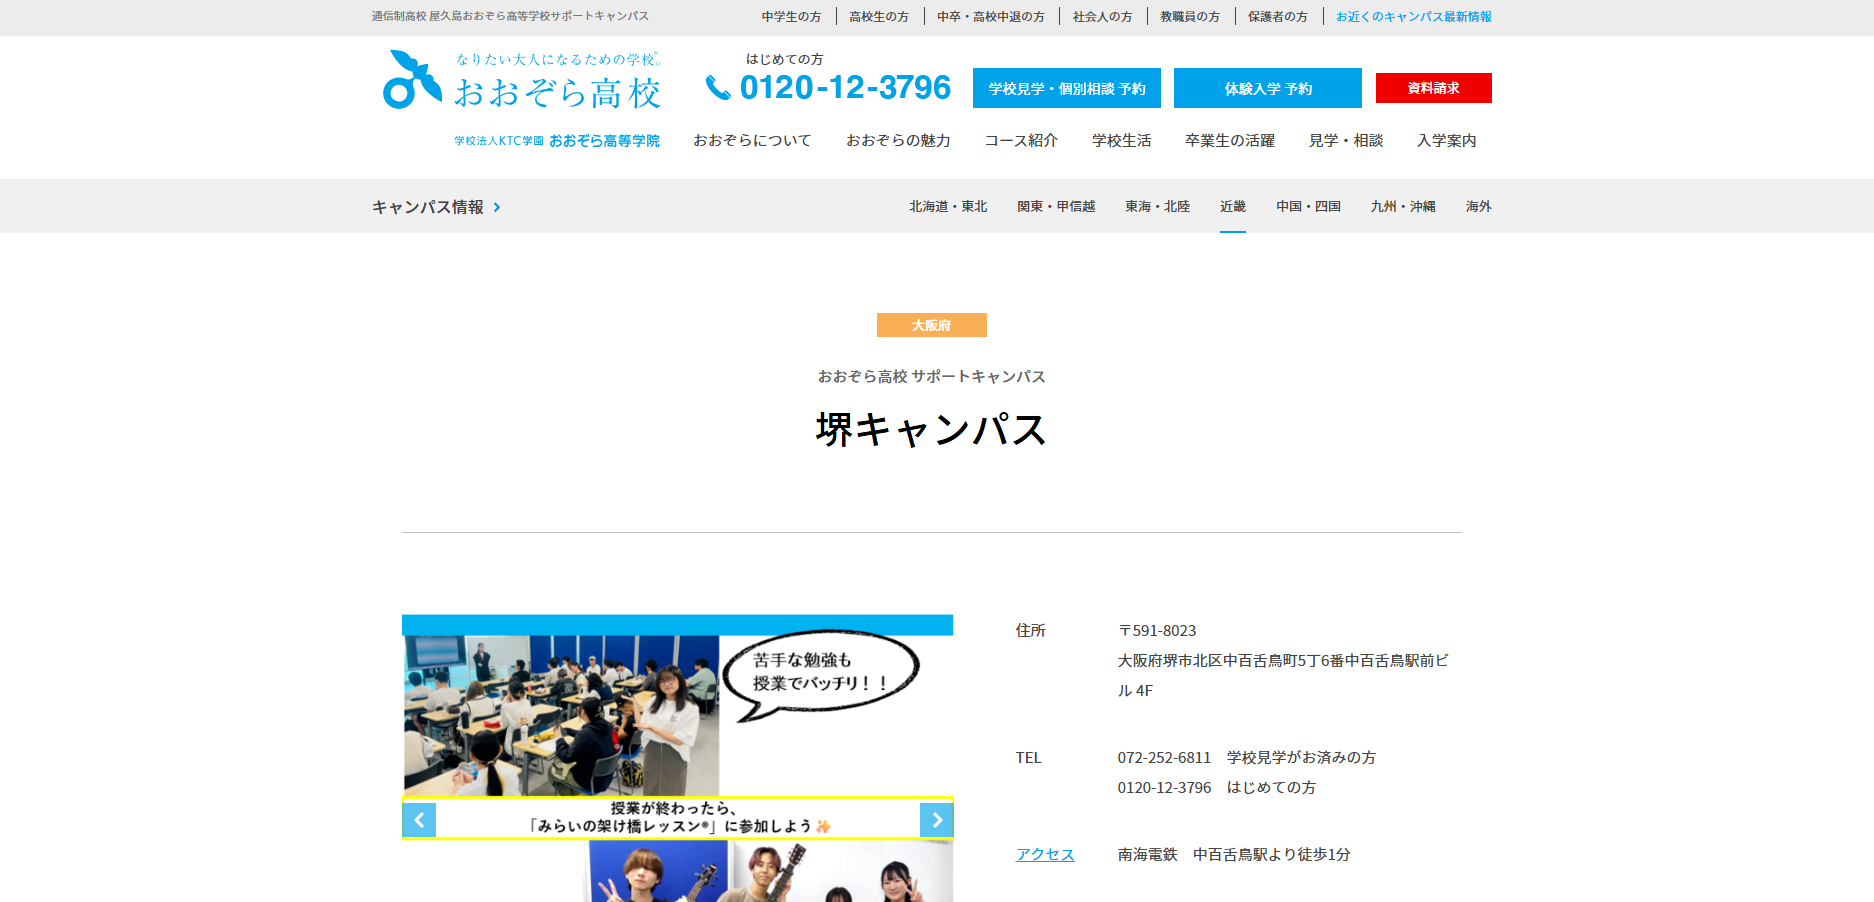Click the red 資料請求 button
The width and height of the screenshot is (1874, 902).
tap(1433, 88)
